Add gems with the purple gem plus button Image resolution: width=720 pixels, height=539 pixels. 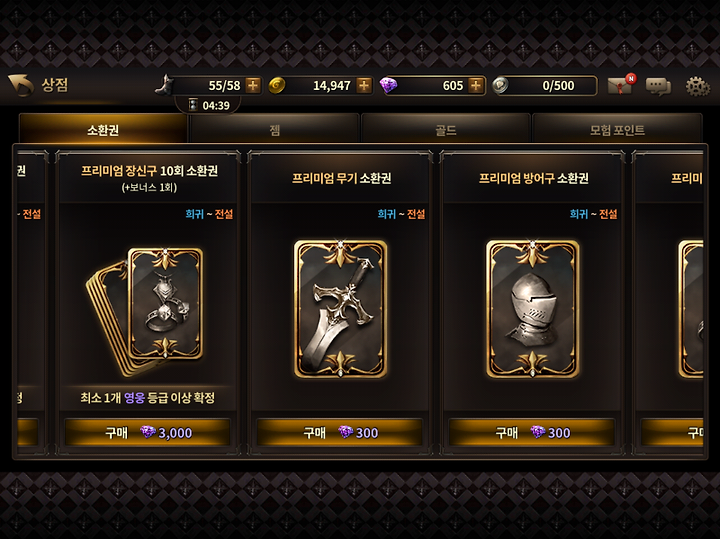coord(476,85)
